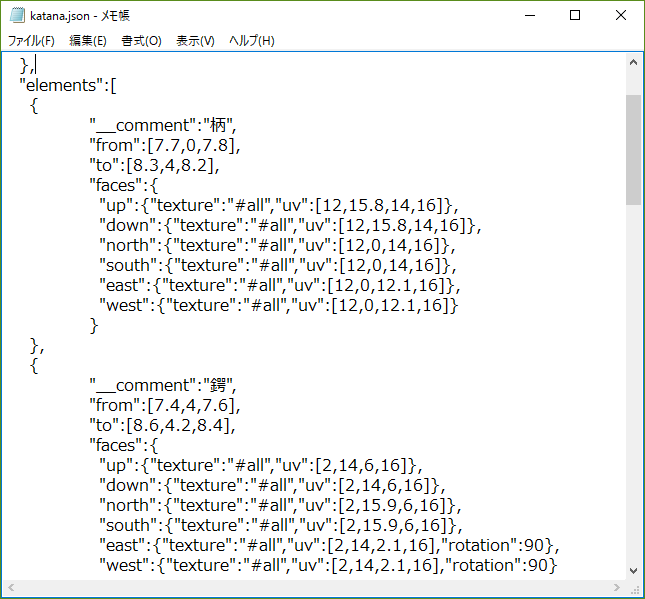Viewport: 645px width, 599px height.
Task: Click the "west" line with uv 12,0,12.1,16
Action: coord(278,305)
